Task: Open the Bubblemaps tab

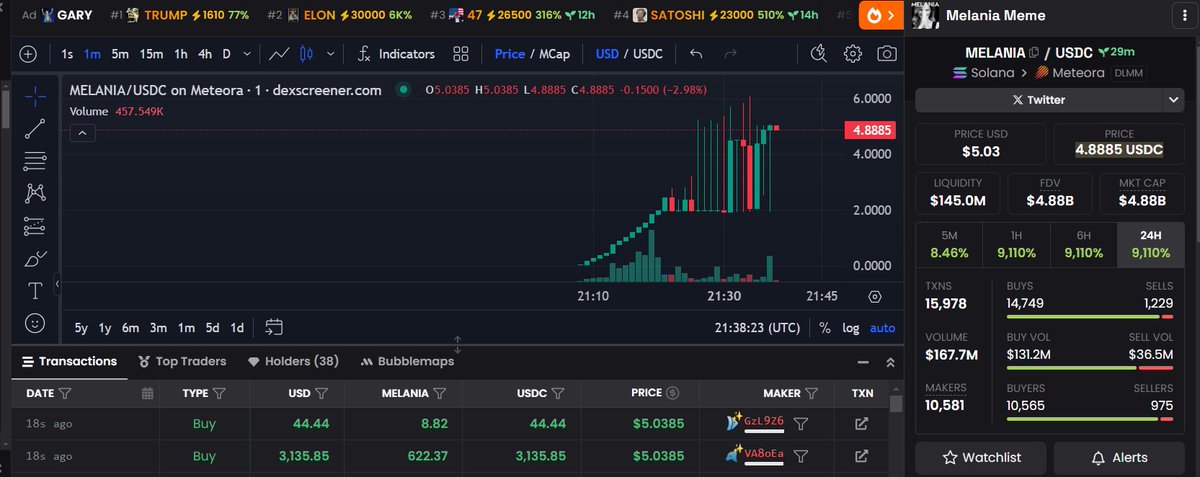Action: (408, 361)
